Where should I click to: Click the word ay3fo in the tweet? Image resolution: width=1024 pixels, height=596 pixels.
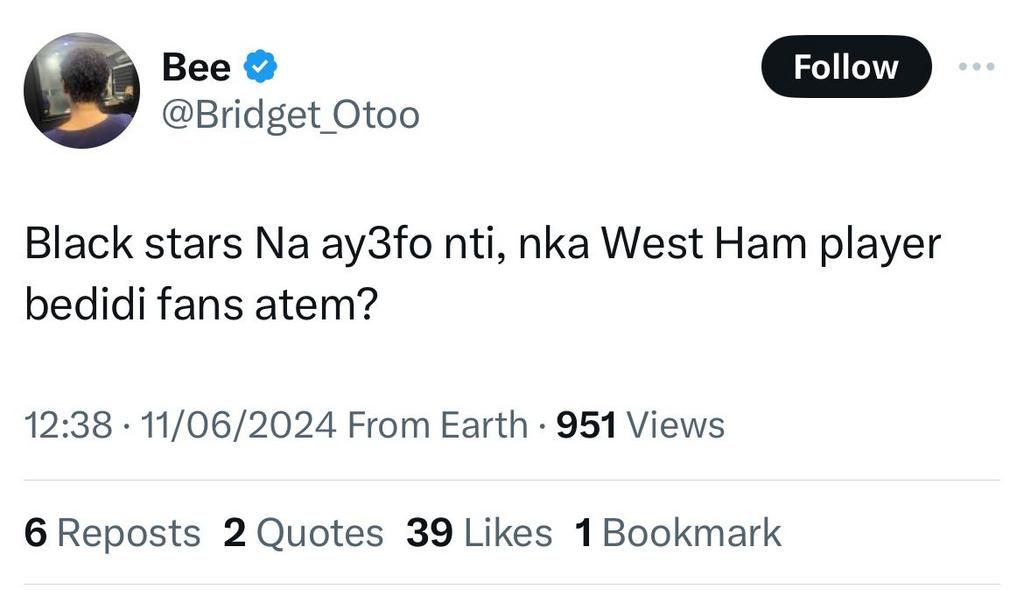pyautogui.click(x=347, y=246)
